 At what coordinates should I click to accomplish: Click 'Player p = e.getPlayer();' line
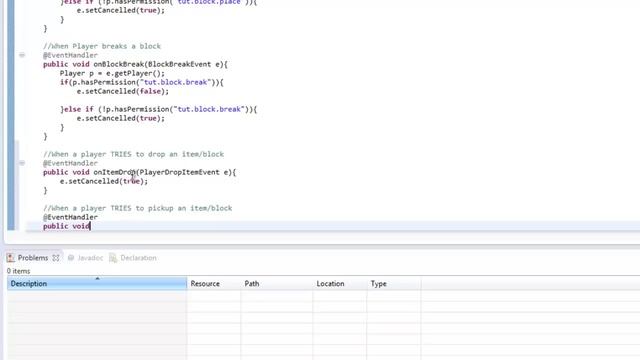tap(112, 73)
